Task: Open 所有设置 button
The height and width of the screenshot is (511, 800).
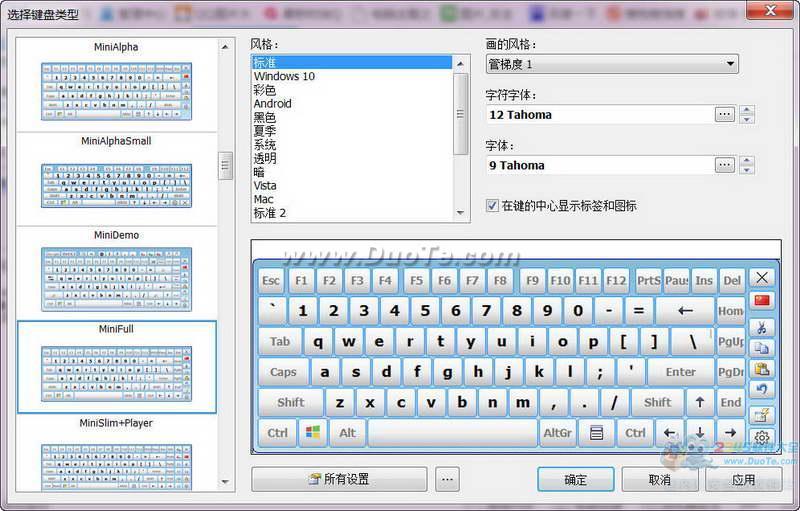Action: coord(339,479)
